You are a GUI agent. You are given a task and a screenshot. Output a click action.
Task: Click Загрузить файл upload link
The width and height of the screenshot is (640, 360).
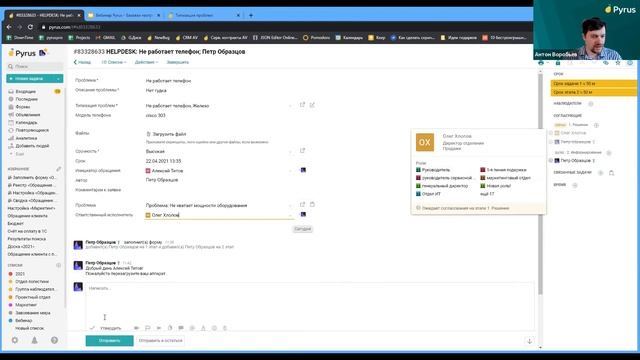[166, 134]
